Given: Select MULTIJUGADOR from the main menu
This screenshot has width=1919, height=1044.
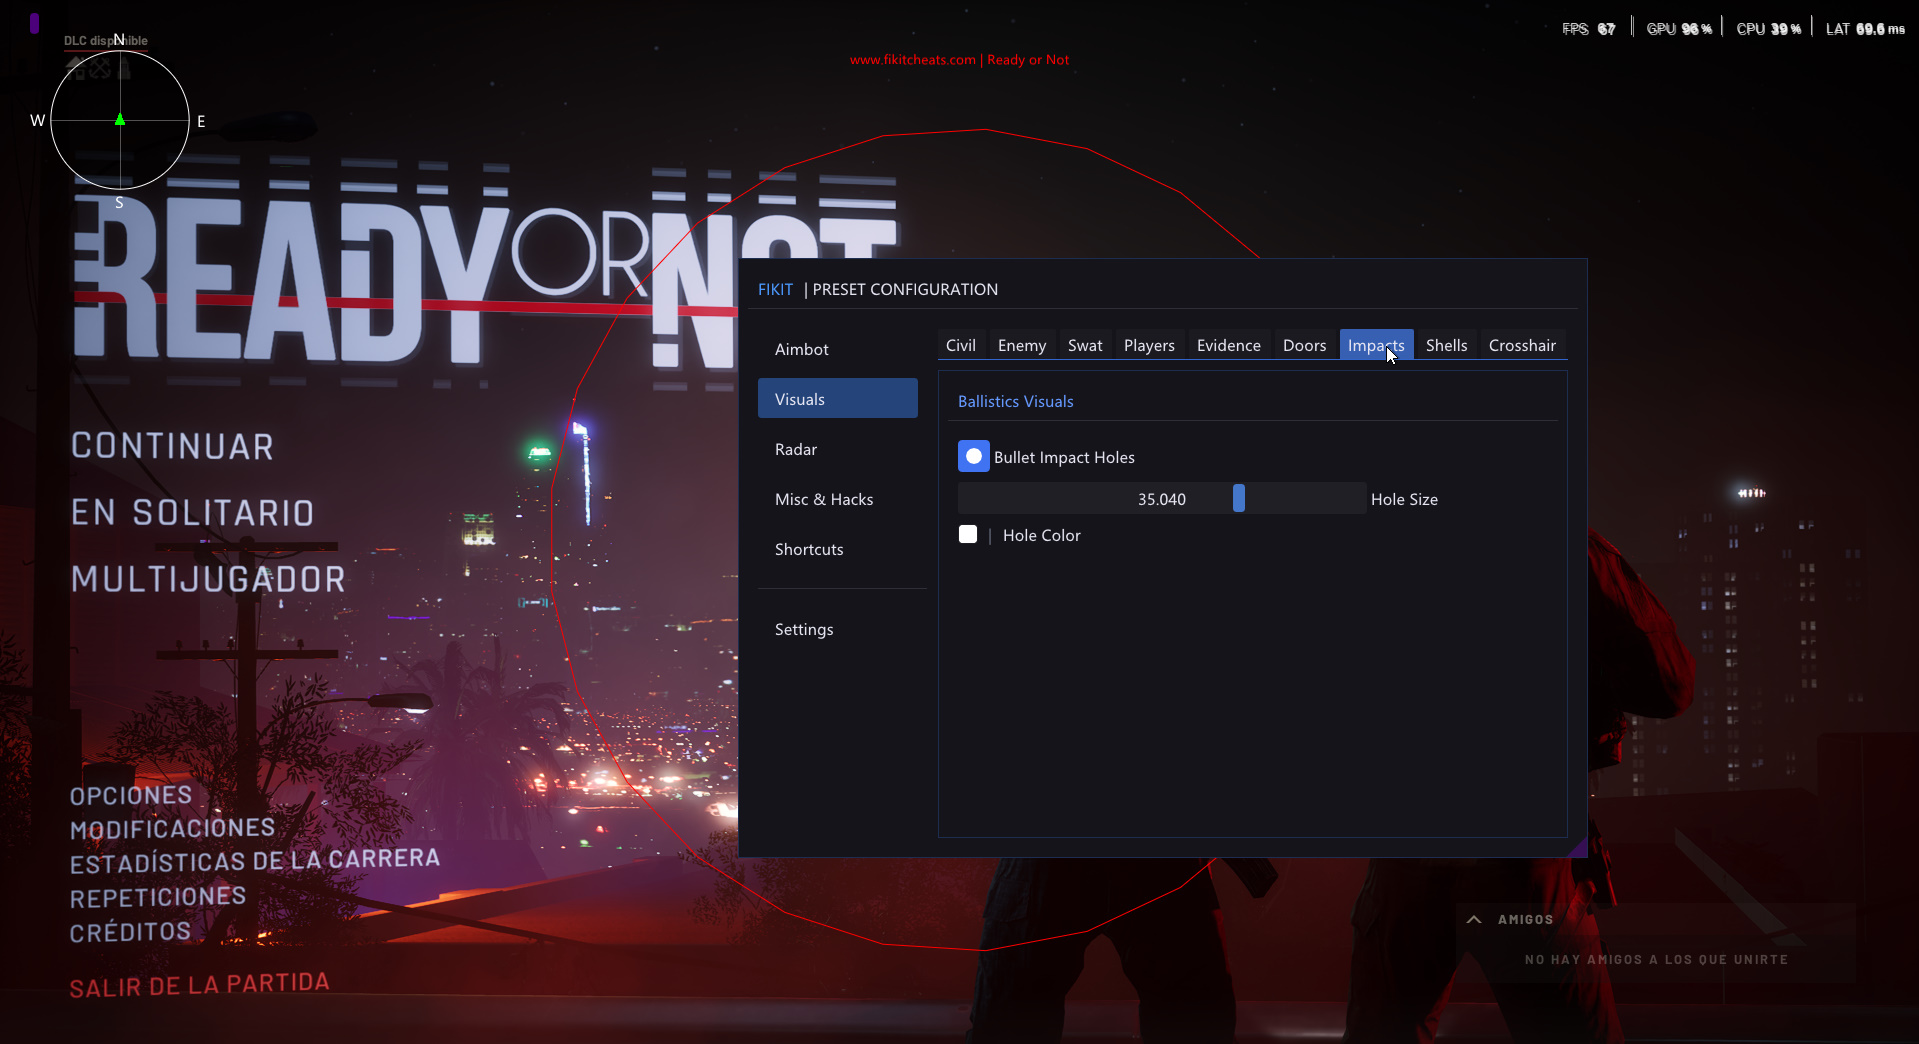Looking at the screenshot, I should pyautogui.click(x=207, y=578).
